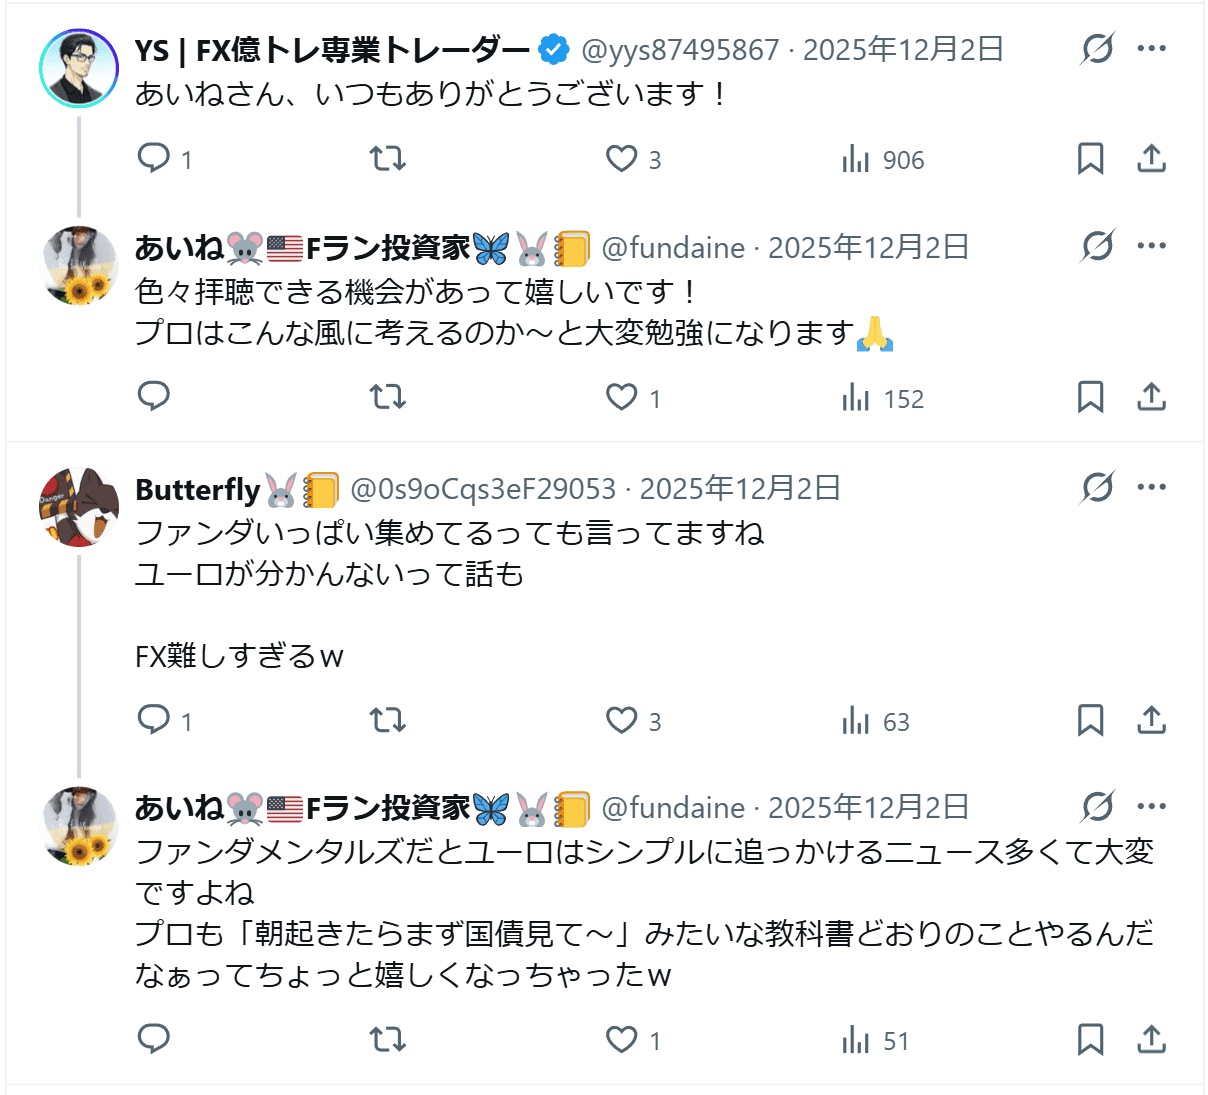
Task: Click Grok icon on Butterfly's tweet
Action: click(1097, 487)
